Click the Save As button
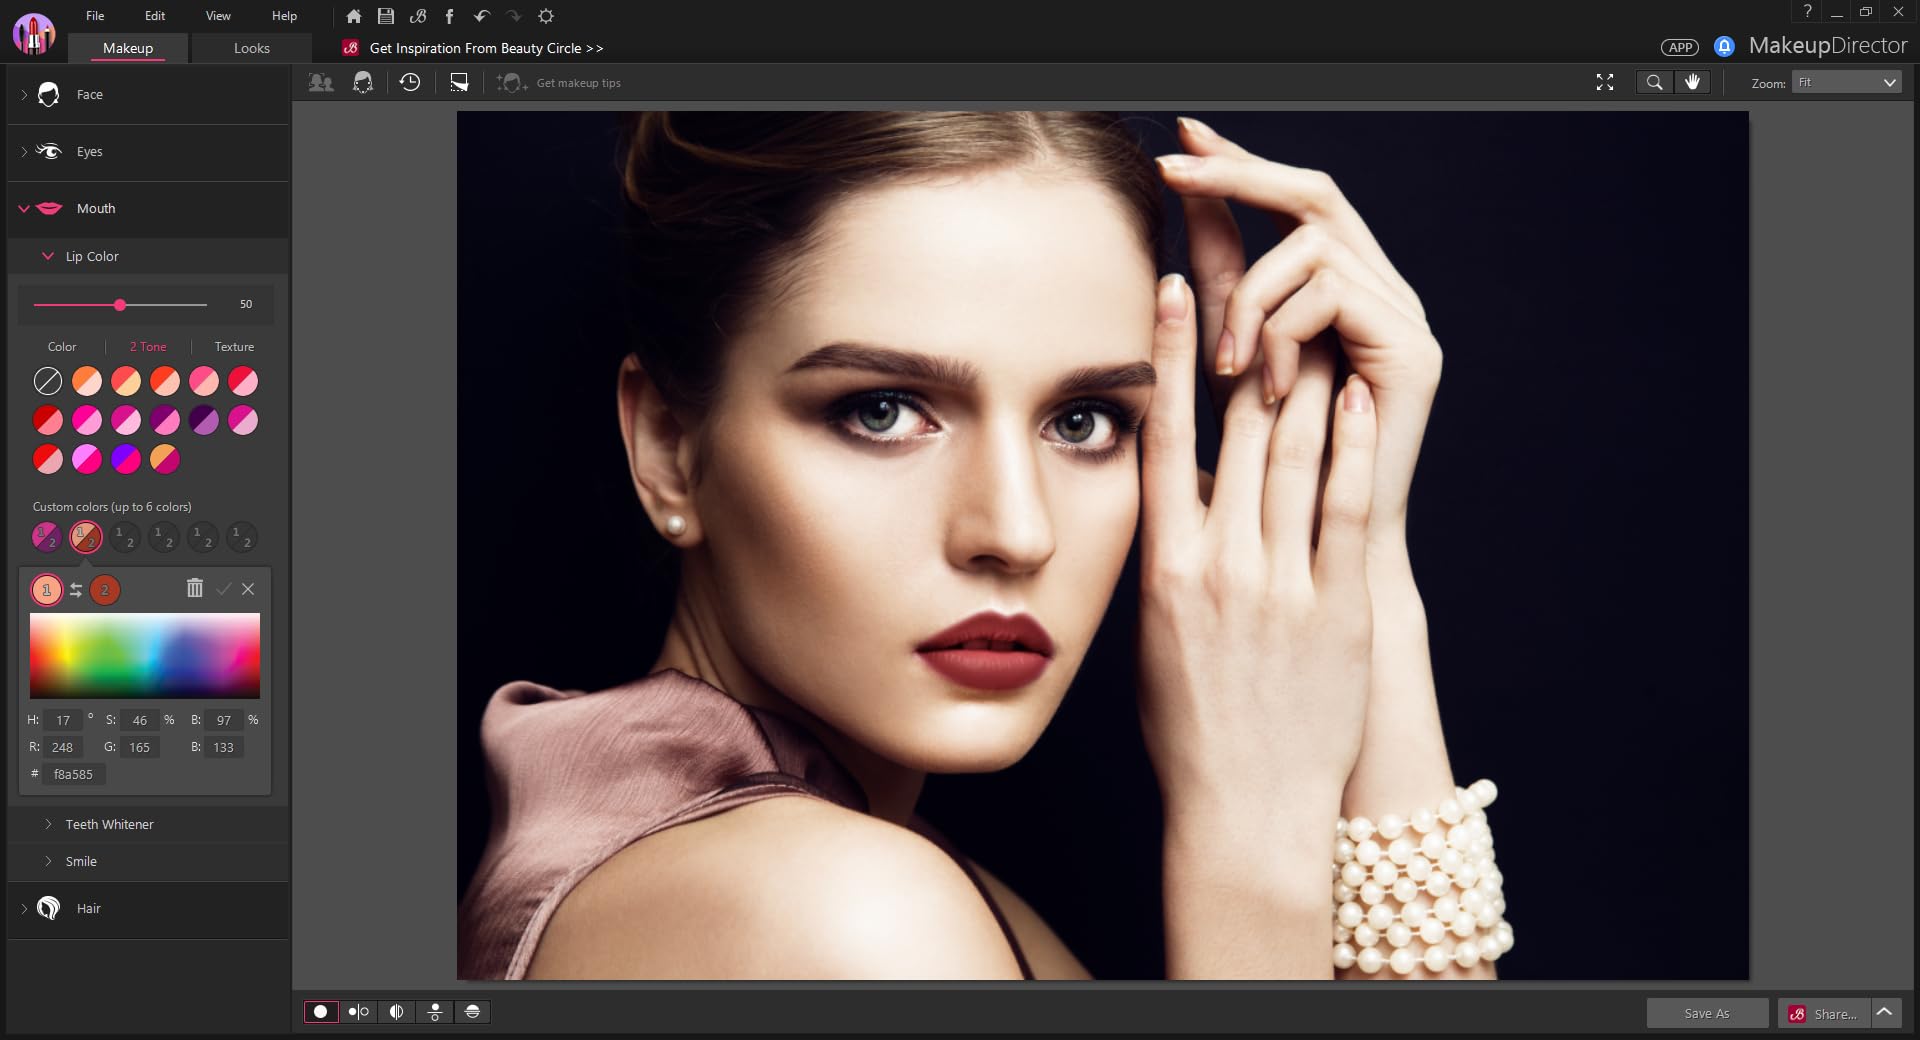The image size is (1920, 1040). click(1707, 1013)
